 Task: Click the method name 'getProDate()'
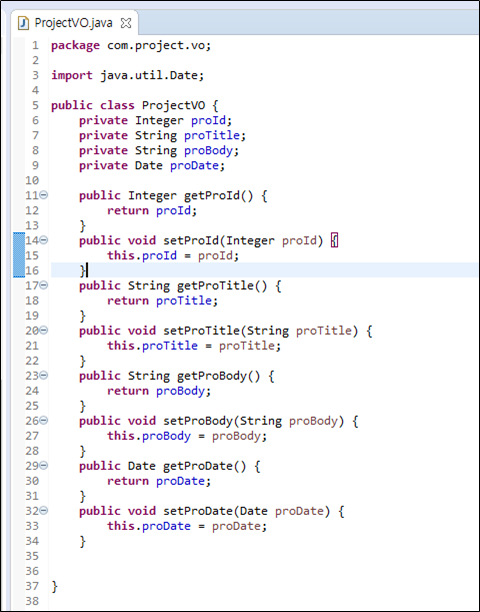tap(204, 466)
